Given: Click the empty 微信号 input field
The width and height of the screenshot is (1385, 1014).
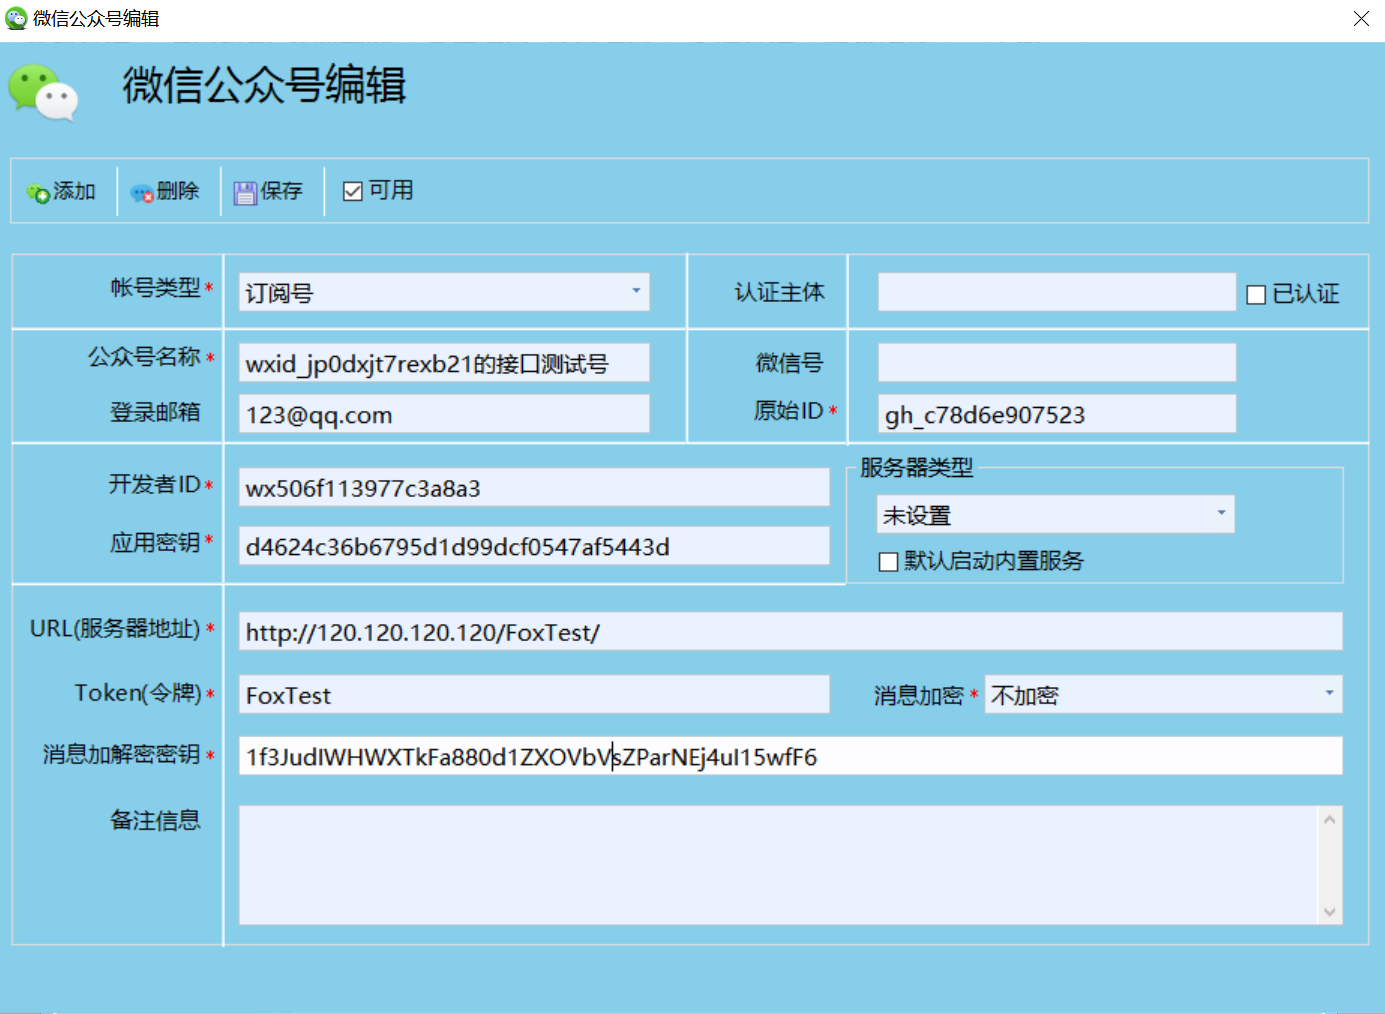Looking at the screenshot, I should [1057, 362].
